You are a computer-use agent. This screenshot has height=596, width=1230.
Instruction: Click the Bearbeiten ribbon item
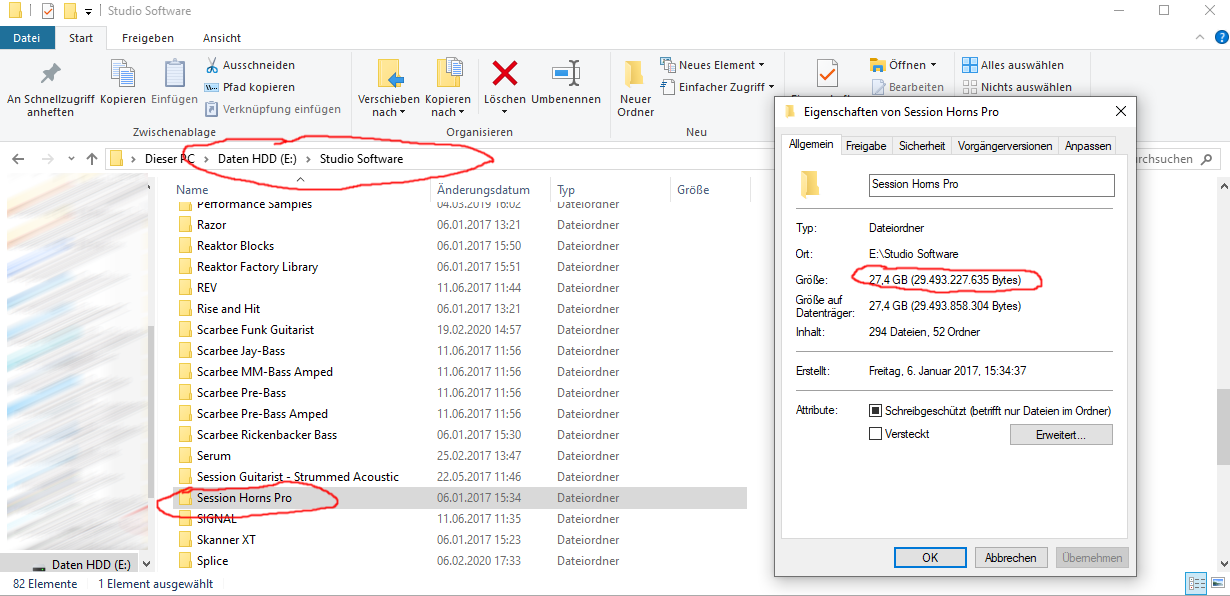pos(906,87)
